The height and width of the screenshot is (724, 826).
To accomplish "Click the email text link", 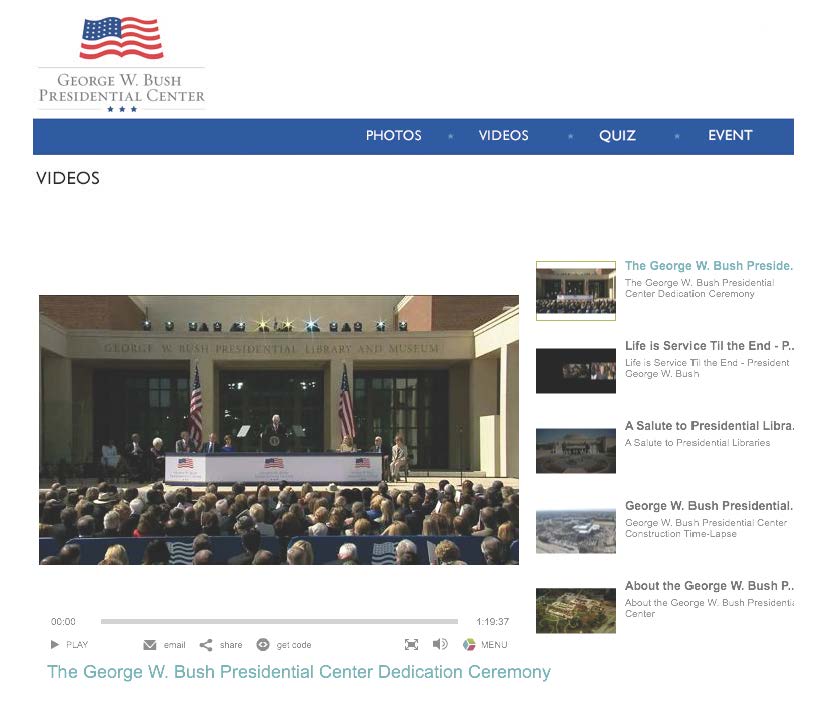I will click(x=174, y=645).
